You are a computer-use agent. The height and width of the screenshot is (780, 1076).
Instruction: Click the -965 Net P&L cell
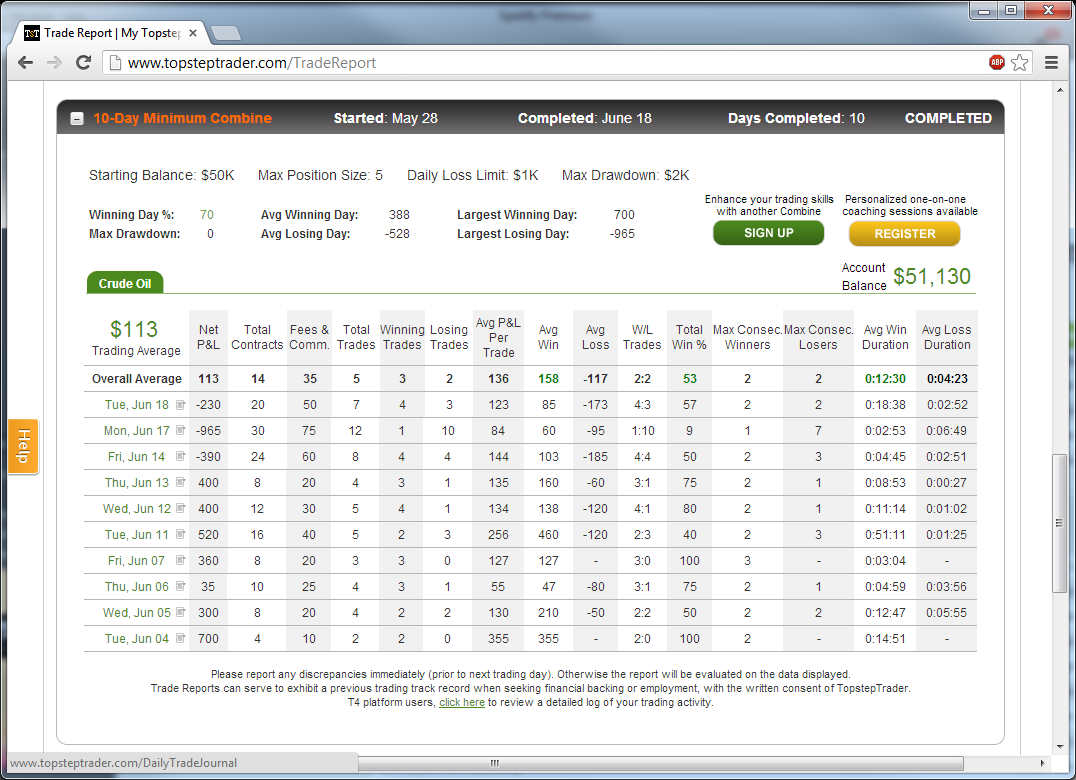[x=209, y=431]
